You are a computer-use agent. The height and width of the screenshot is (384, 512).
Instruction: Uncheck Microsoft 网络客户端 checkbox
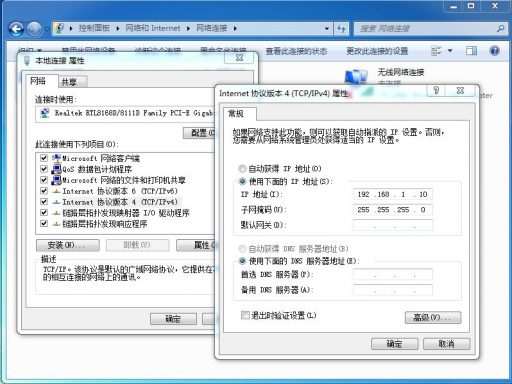[x=44, y=158]
